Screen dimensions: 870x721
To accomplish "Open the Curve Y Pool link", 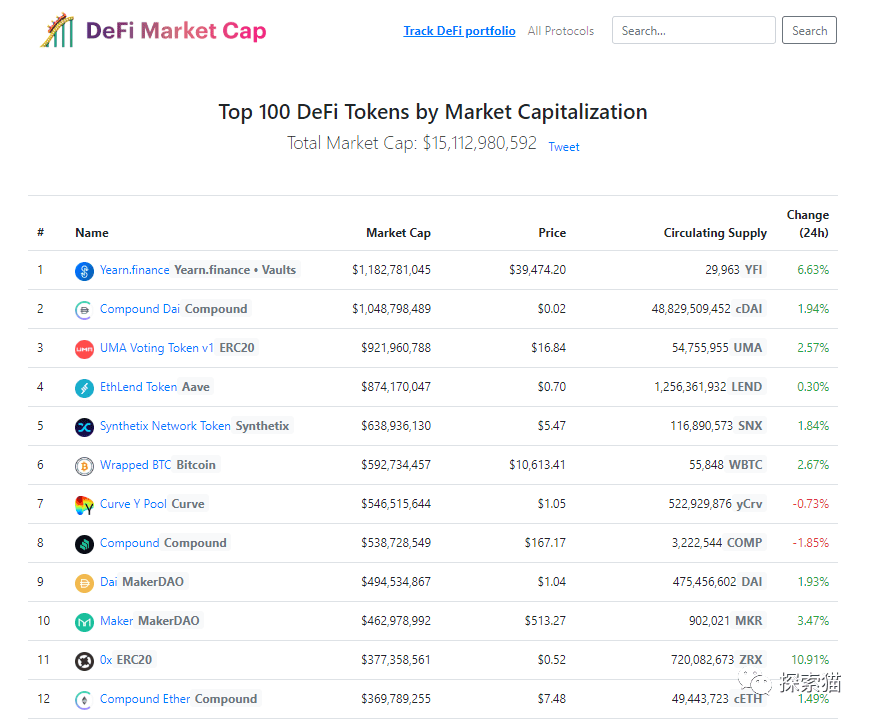I will click(133, 503).
